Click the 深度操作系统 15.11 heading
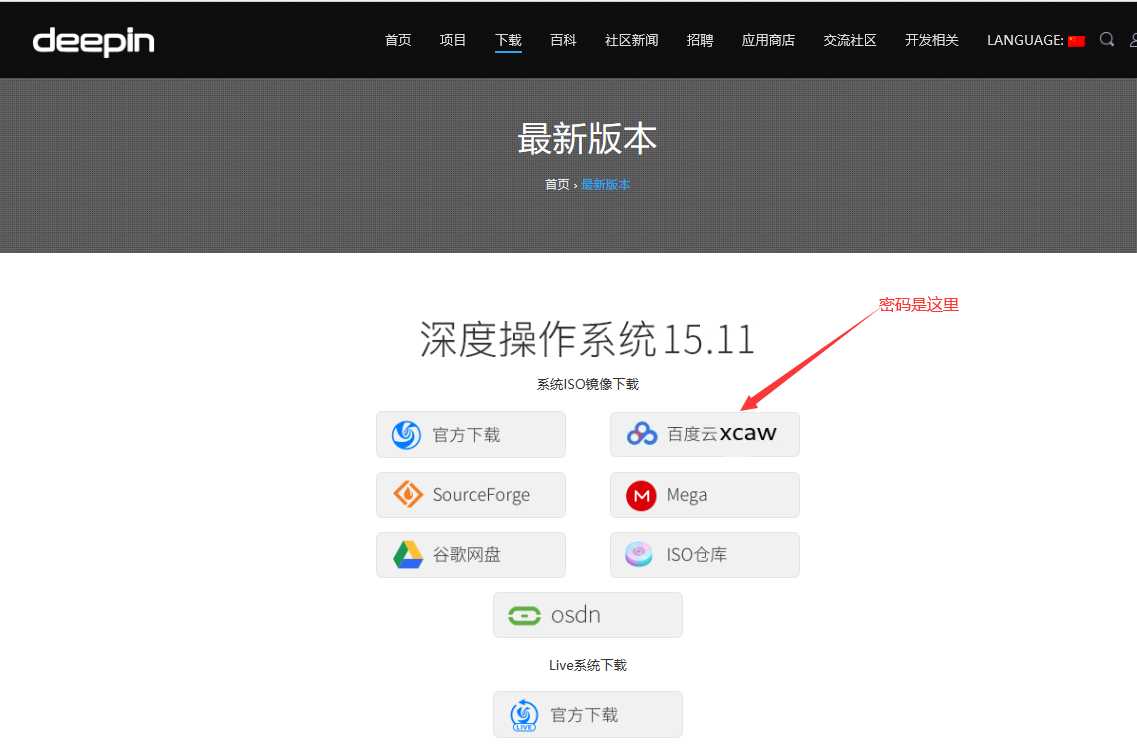 pyautogui.click(x=587, y=339)
